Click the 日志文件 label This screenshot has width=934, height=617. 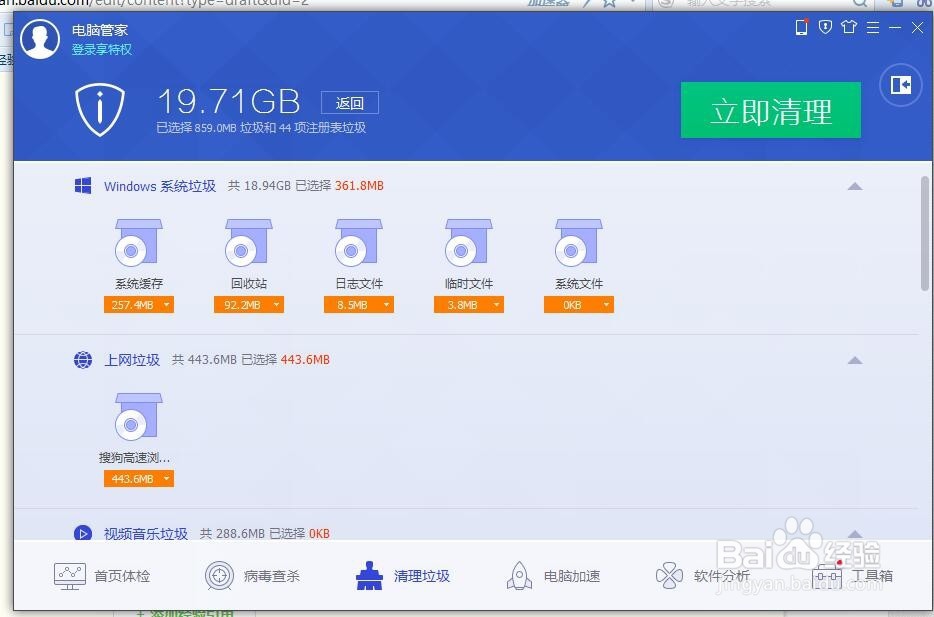tap(359, 283)
